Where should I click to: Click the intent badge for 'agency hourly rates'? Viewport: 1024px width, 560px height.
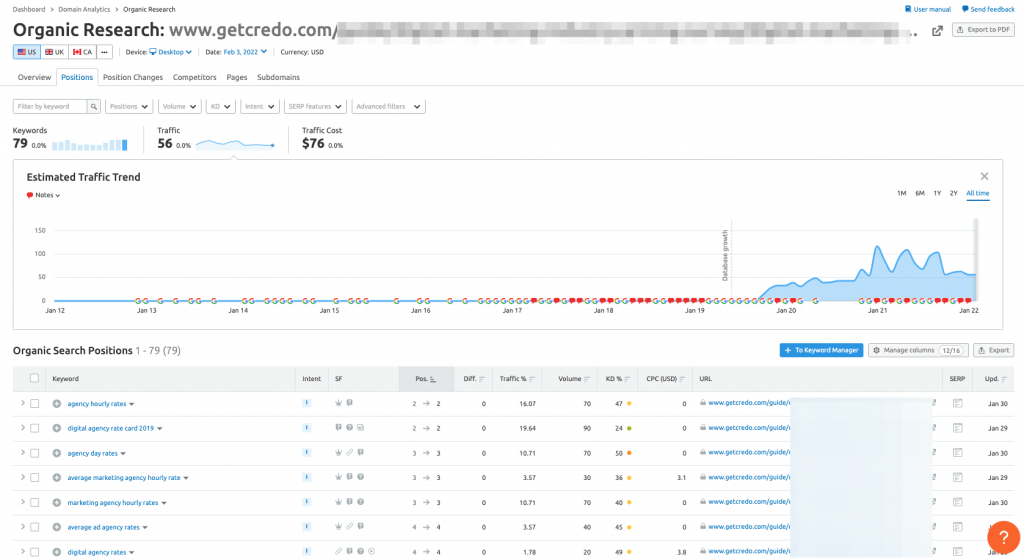pyautogui.click(x=306, y=403)
